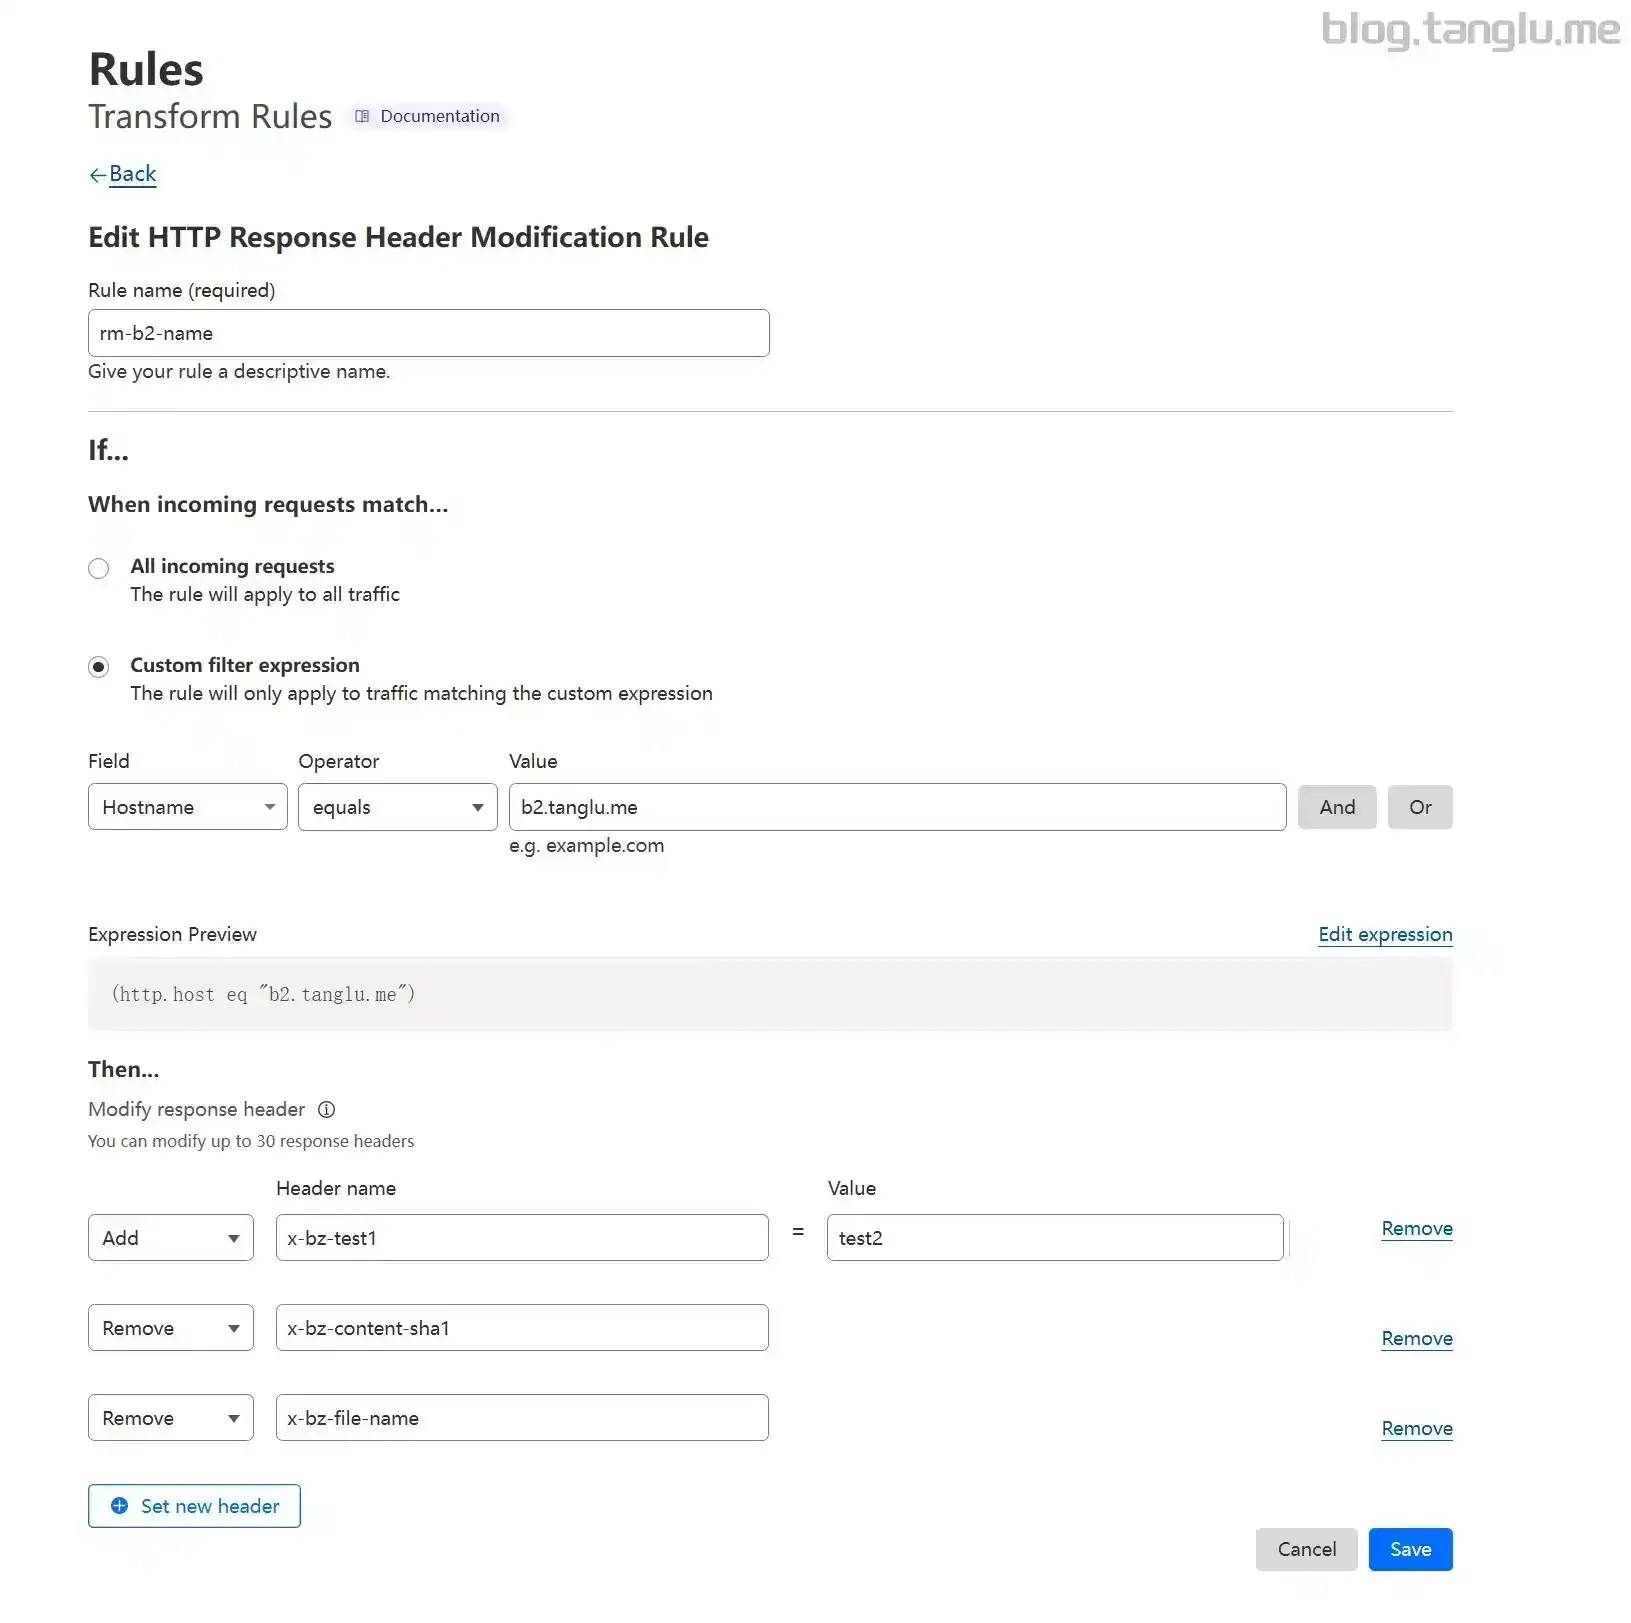Click the 'The rule will apply to all traffic' text
1631x1623 pixels.
[265, 594]
